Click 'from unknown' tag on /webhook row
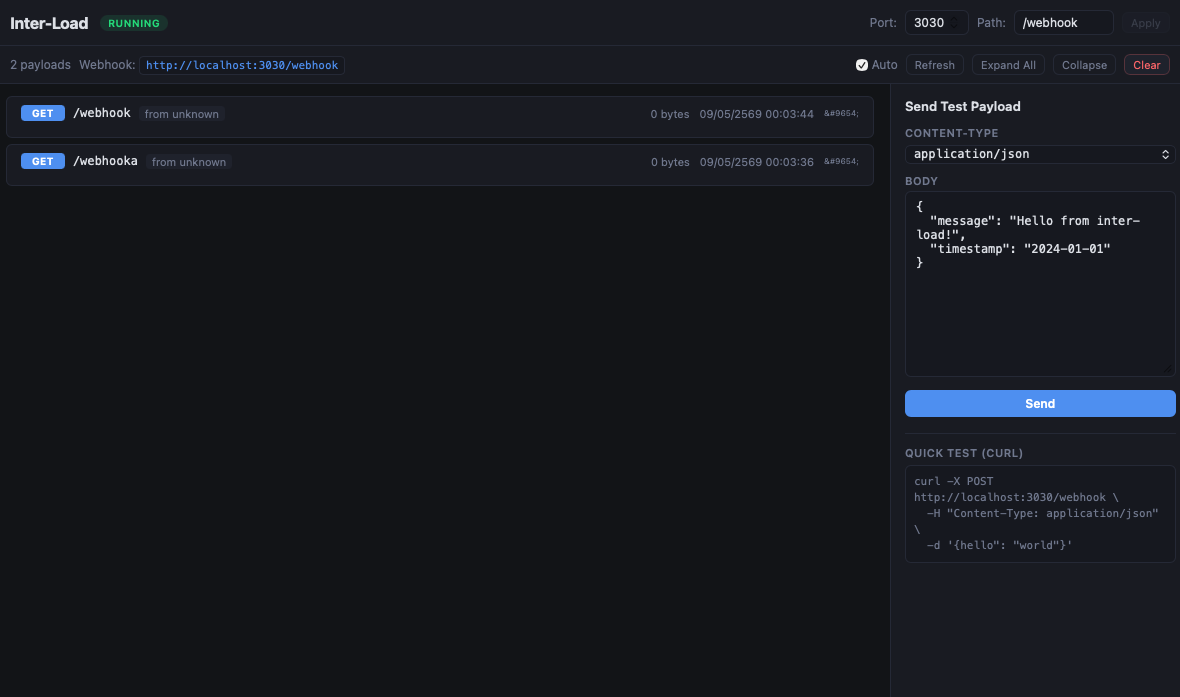This screenshot has width=1180, height=697. click(181, 114)
